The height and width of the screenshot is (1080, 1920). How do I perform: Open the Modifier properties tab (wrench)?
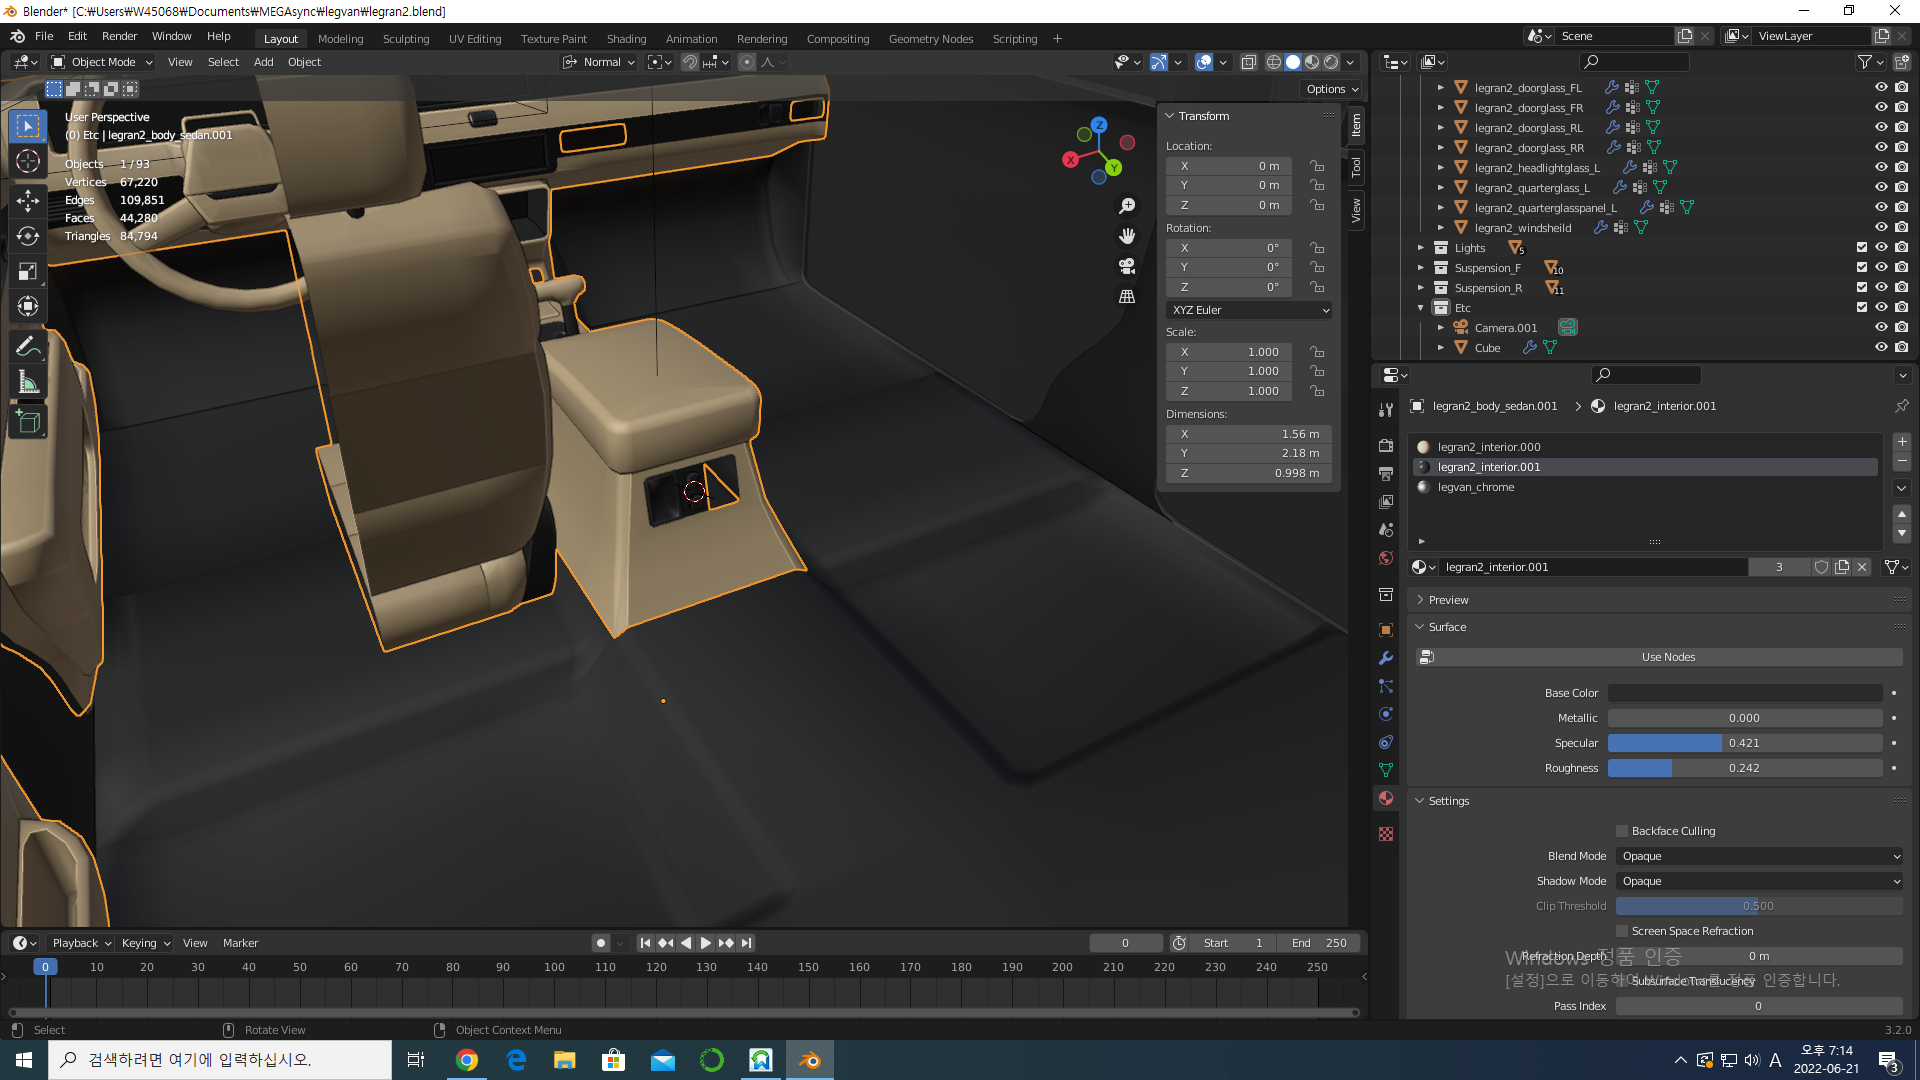[x=1386, y=658]
